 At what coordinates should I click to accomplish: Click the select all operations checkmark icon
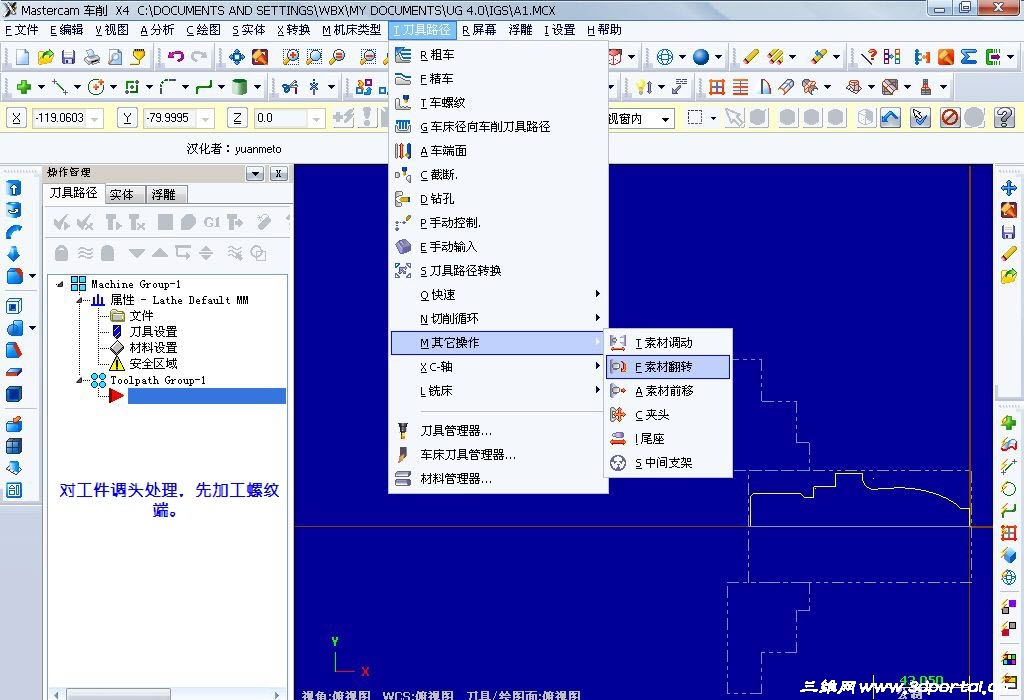click(61, 223)
